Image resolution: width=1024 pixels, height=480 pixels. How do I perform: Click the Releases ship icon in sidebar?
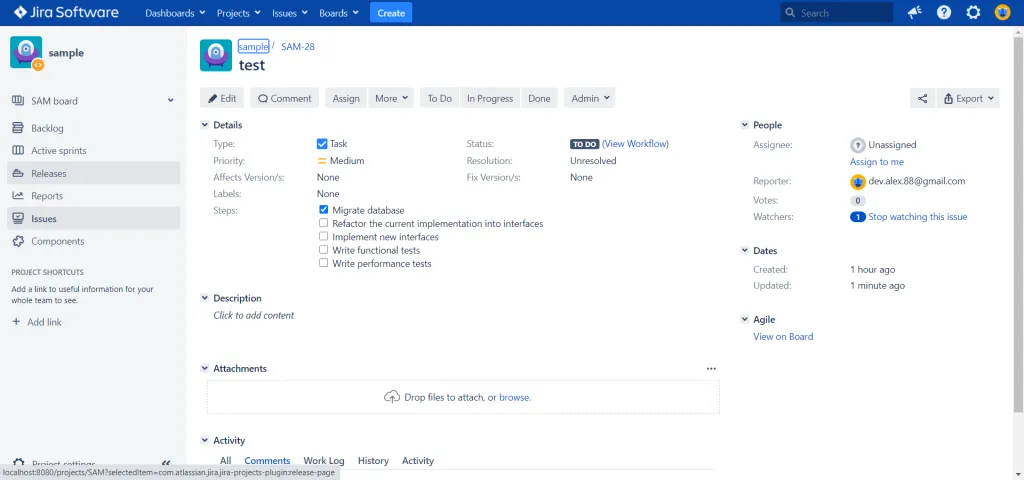[x=18, y=173]
